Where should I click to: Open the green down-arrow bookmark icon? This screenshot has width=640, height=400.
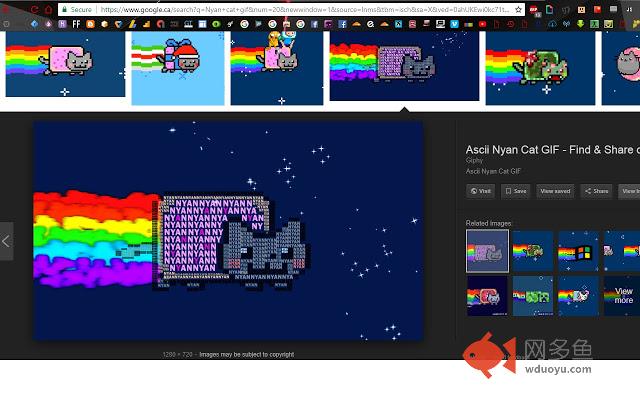(x=580, y=24)
